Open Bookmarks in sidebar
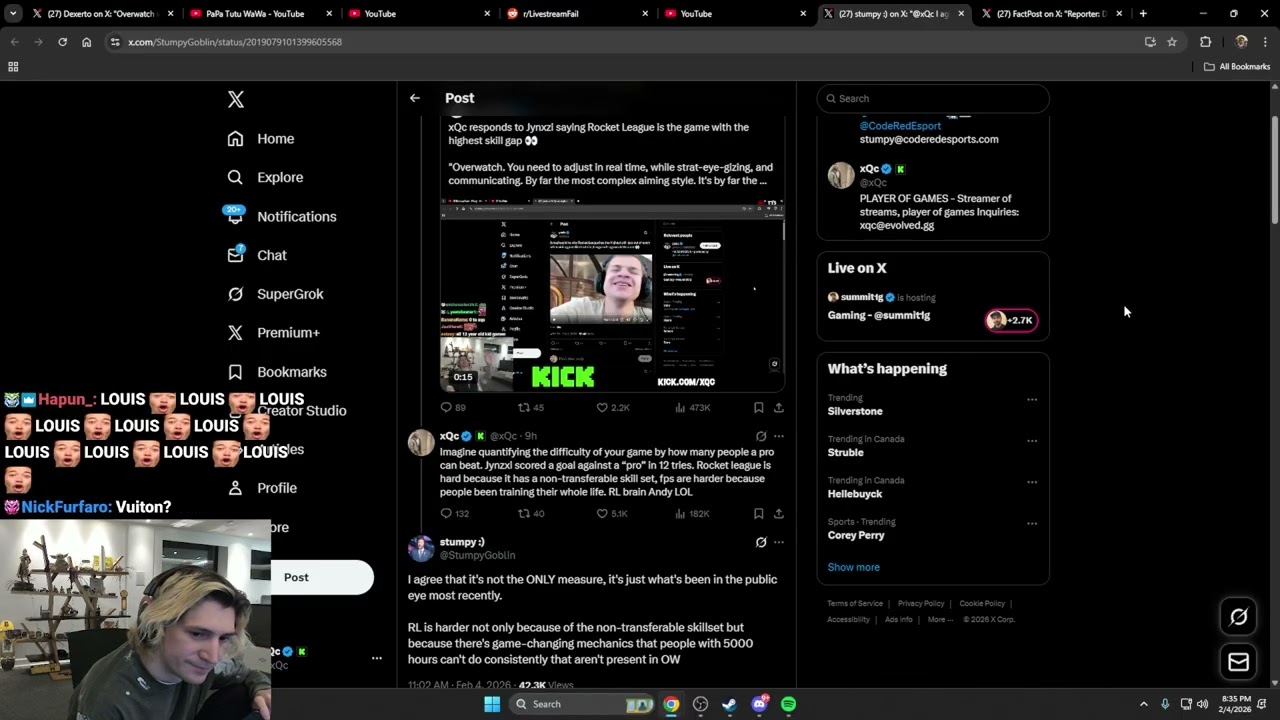The width and height of the screenshot is (1280, 720). (276, 372)
